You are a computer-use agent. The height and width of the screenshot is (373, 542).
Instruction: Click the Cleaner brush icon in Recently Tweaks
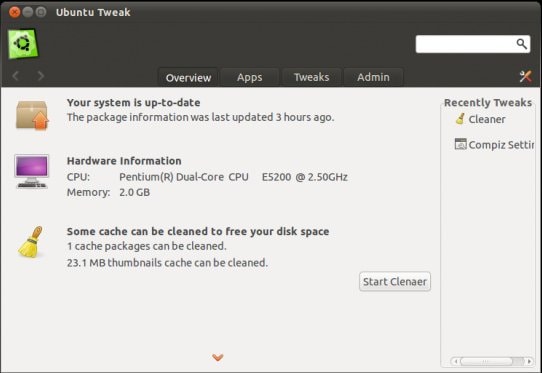click(460, 119)
